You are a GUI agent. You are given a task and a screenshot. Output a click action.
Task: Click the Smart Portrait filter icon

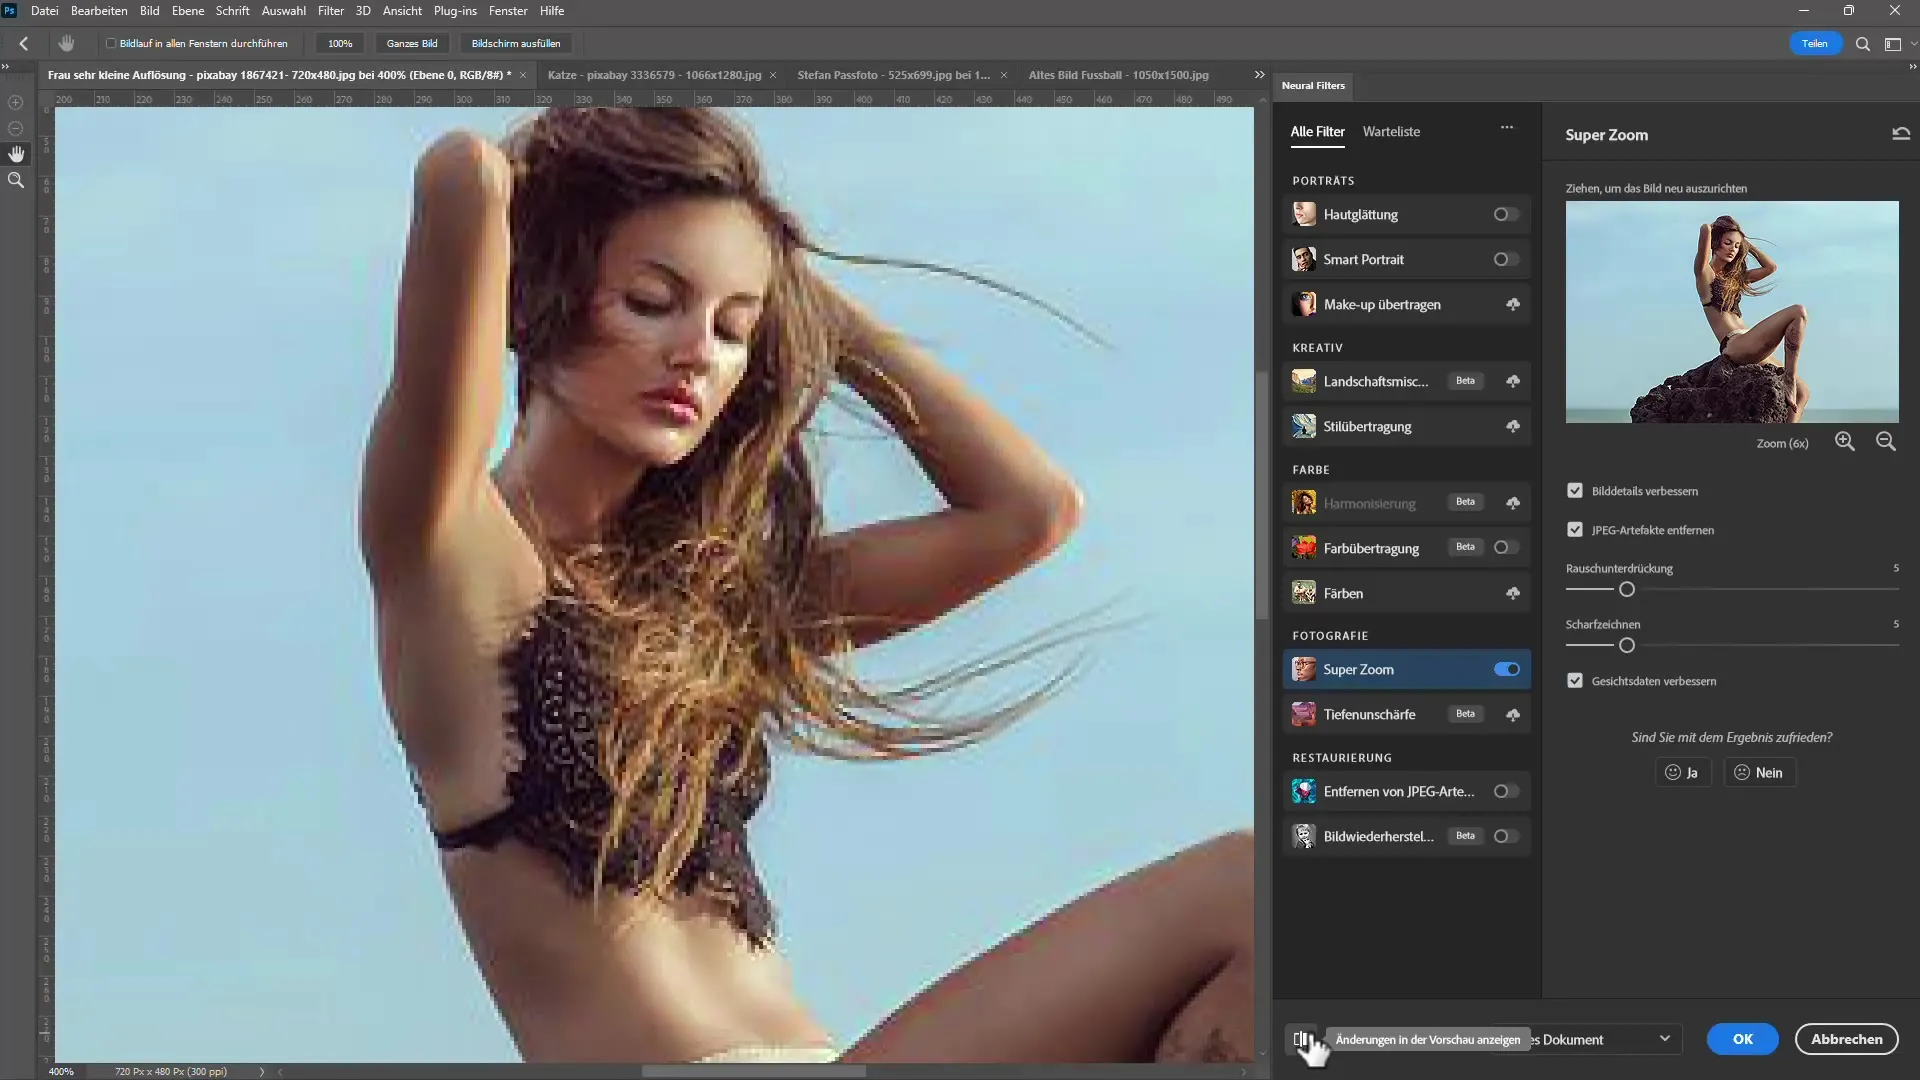coord(1304,259)
